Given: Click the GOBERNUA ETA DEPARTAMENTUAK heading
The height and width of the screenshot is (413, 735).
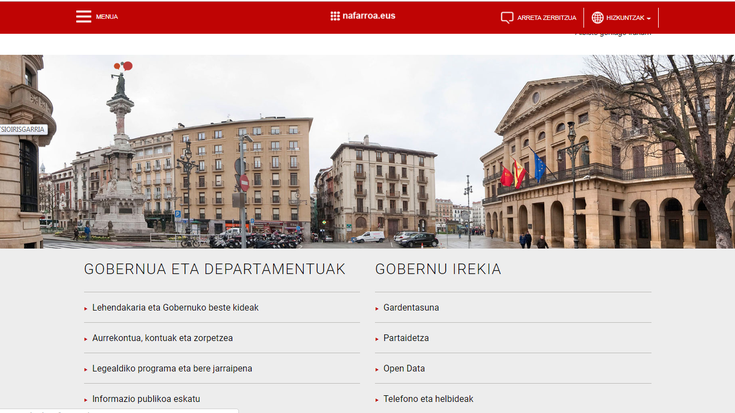Looking at the screenshot, I should tap(215, 269).
